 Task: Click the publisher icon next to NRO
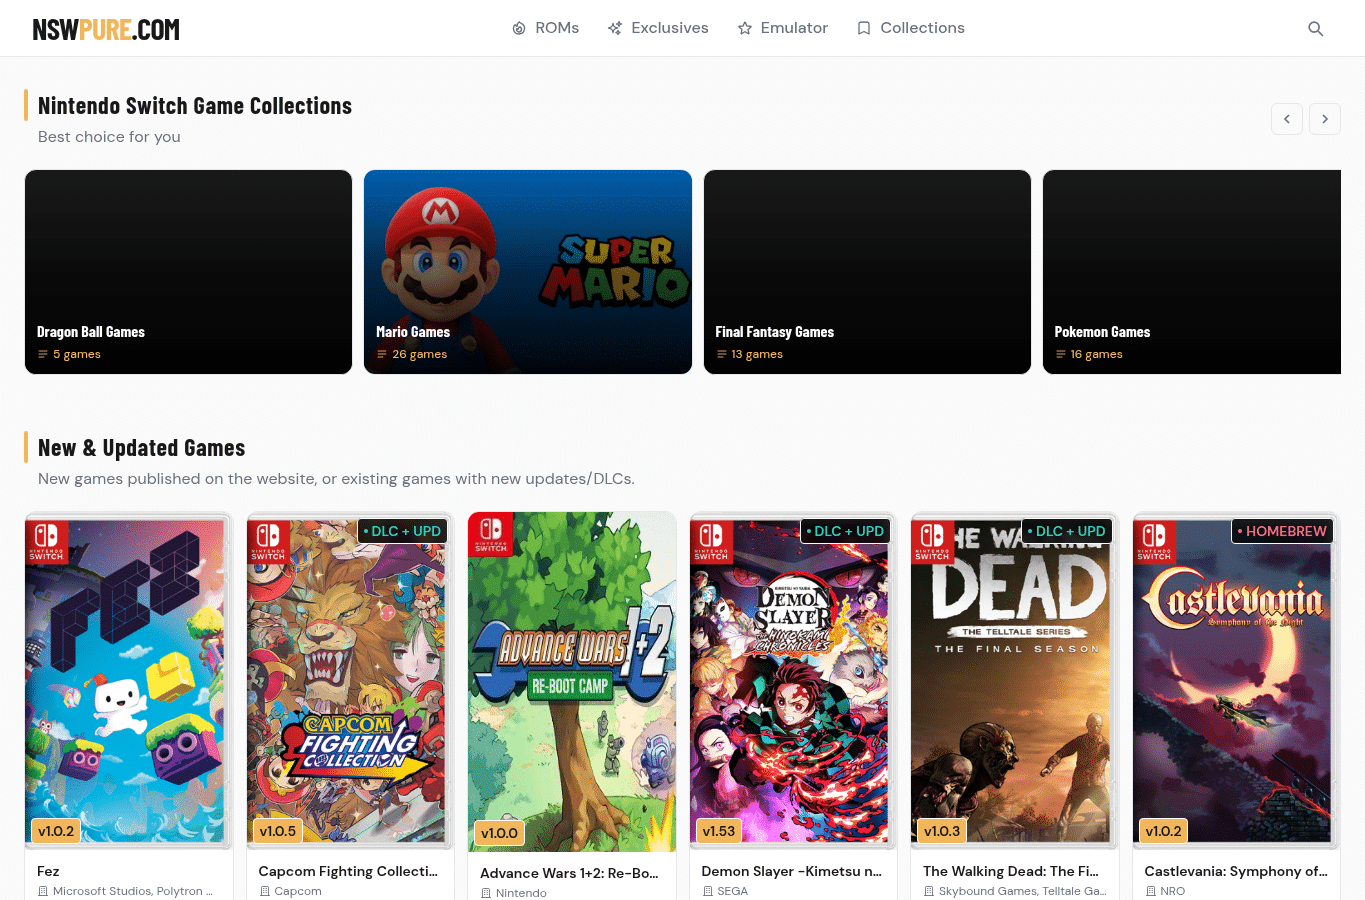coord(1151,891)
